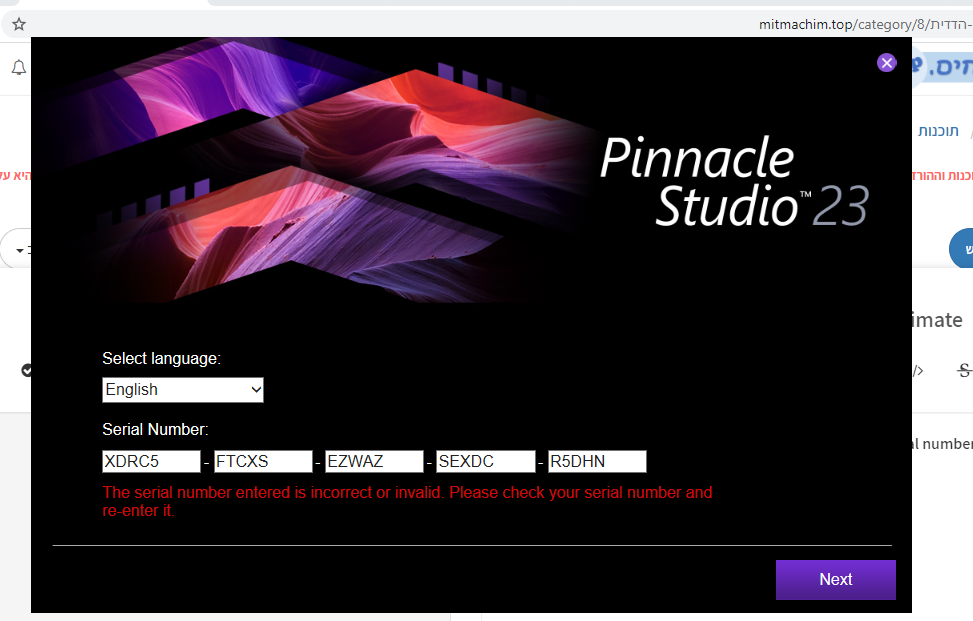973x621 pixels.
Task: Click the serial field containing EZWAZ
Action: click(374, 462)
